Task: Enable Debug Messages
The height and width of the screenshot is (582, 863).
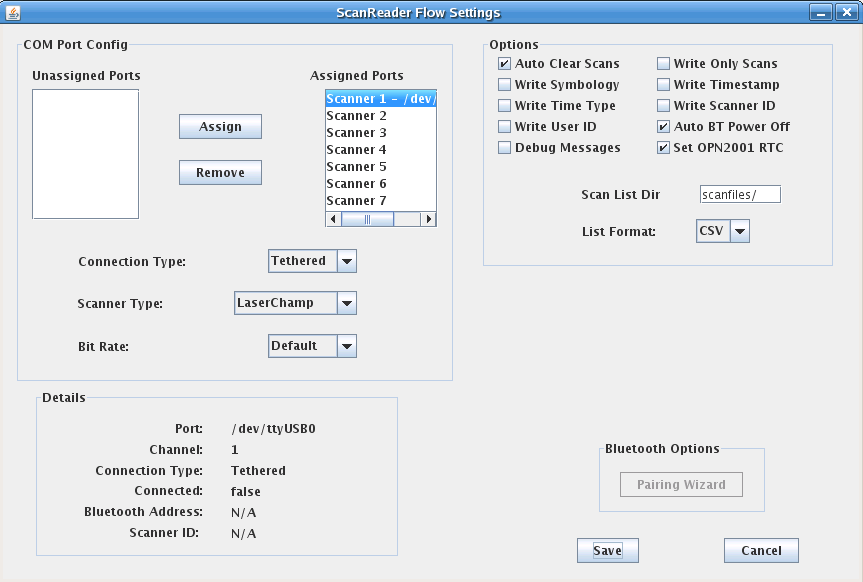Action: point(505,147)
